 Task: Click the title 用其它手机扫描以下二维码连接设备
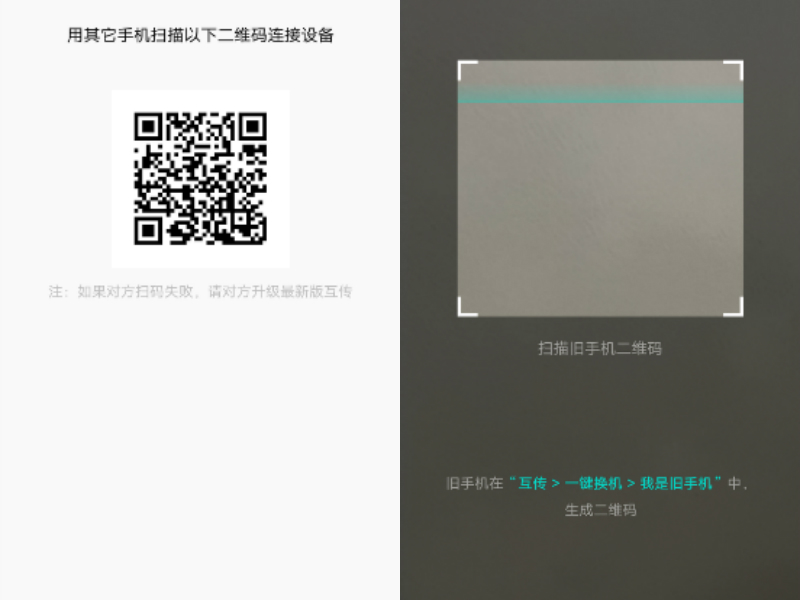point(200,35)
